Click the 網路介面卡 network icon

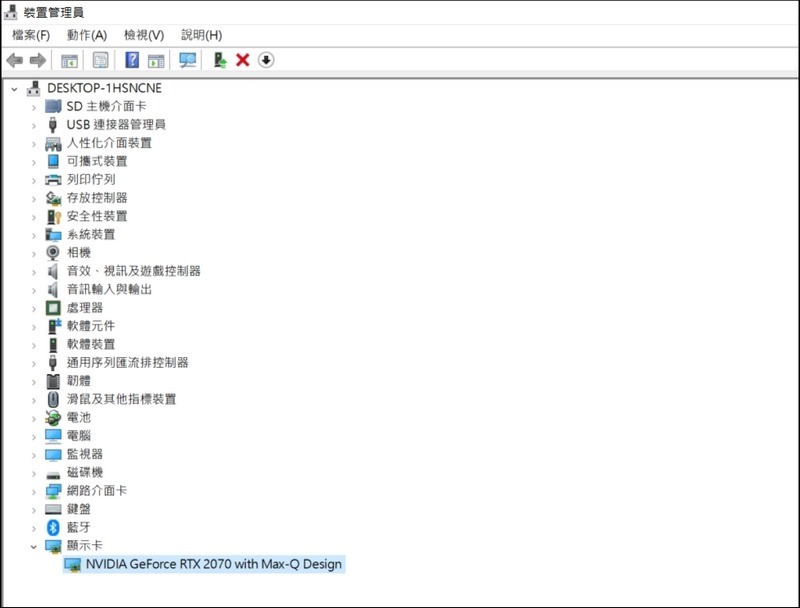point(53,491)
